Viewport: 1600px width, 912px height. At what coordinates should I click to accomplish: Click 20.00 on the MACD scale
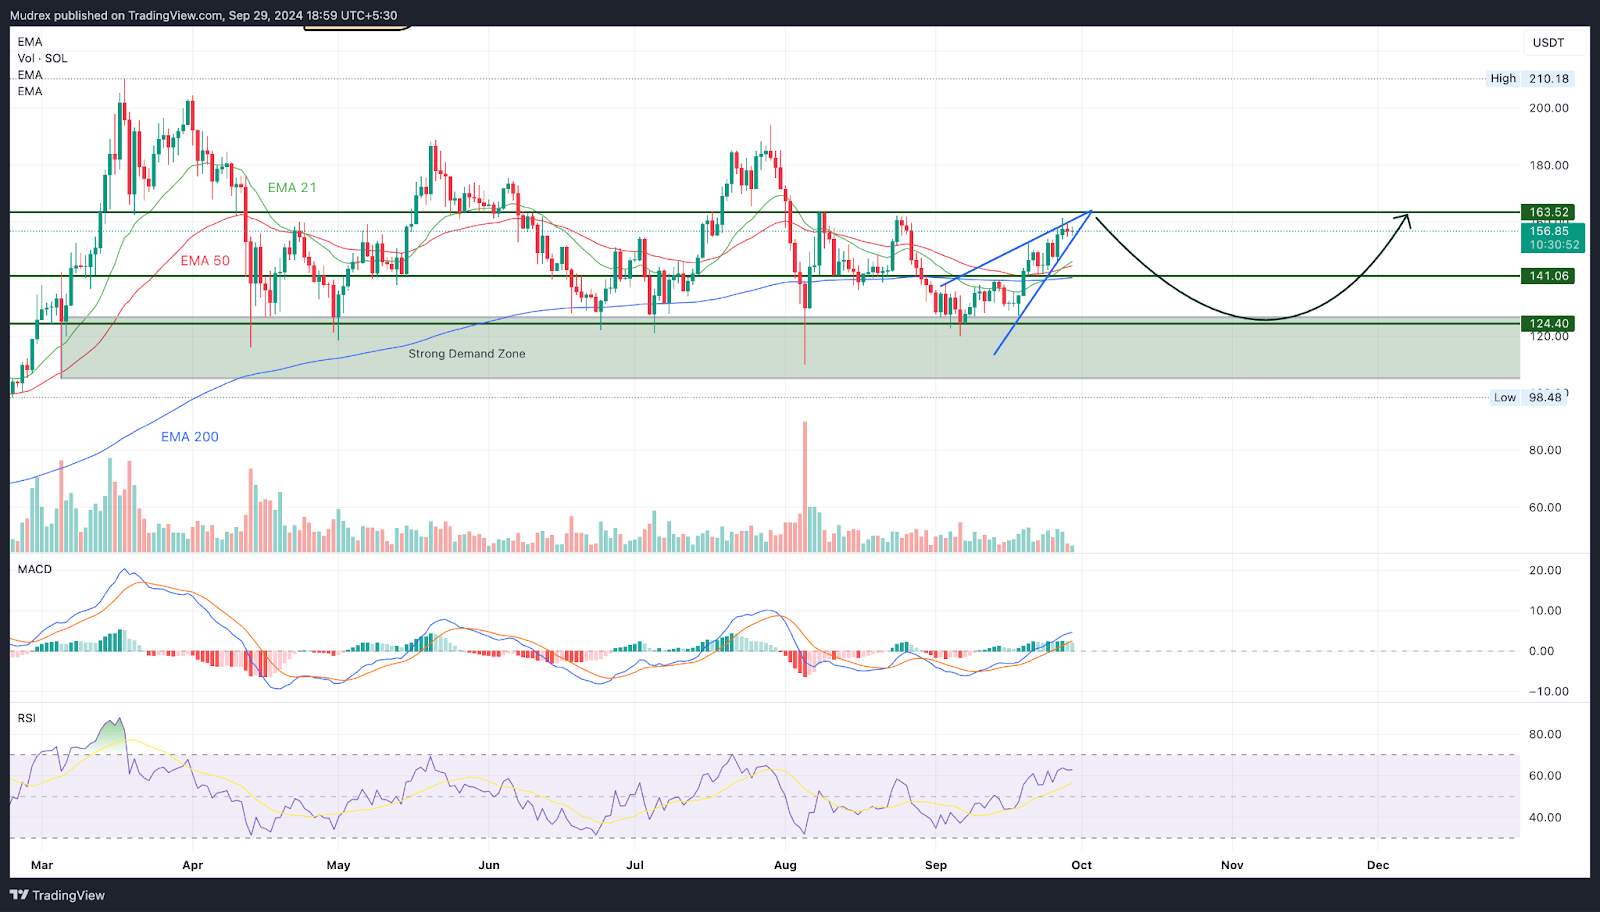pos(1545,570)
